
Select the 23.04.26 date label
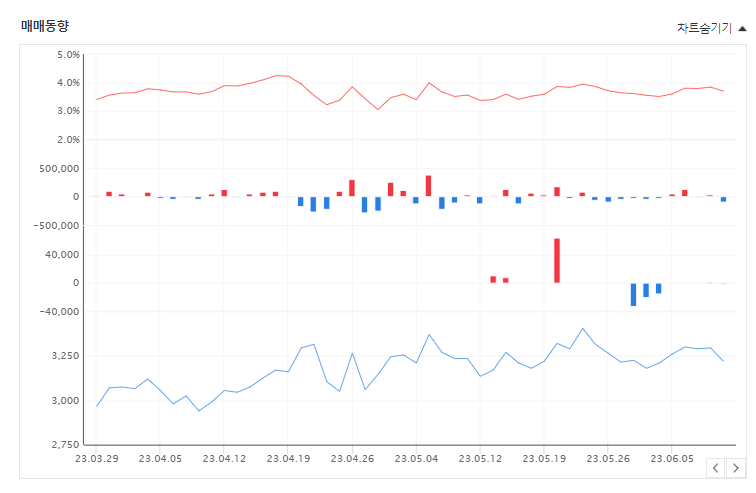352,458
